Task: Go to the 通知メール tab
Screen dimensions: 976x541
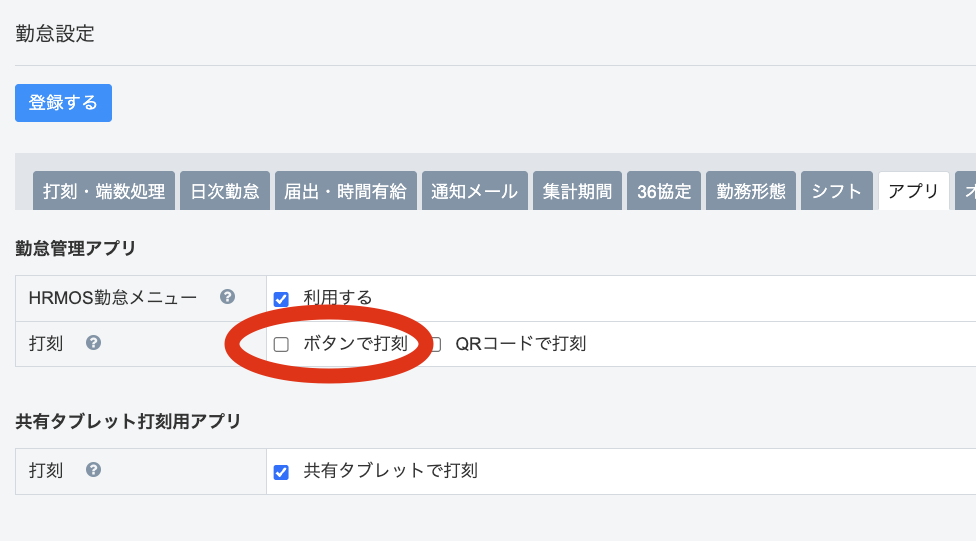Action: tap(474, 191)
